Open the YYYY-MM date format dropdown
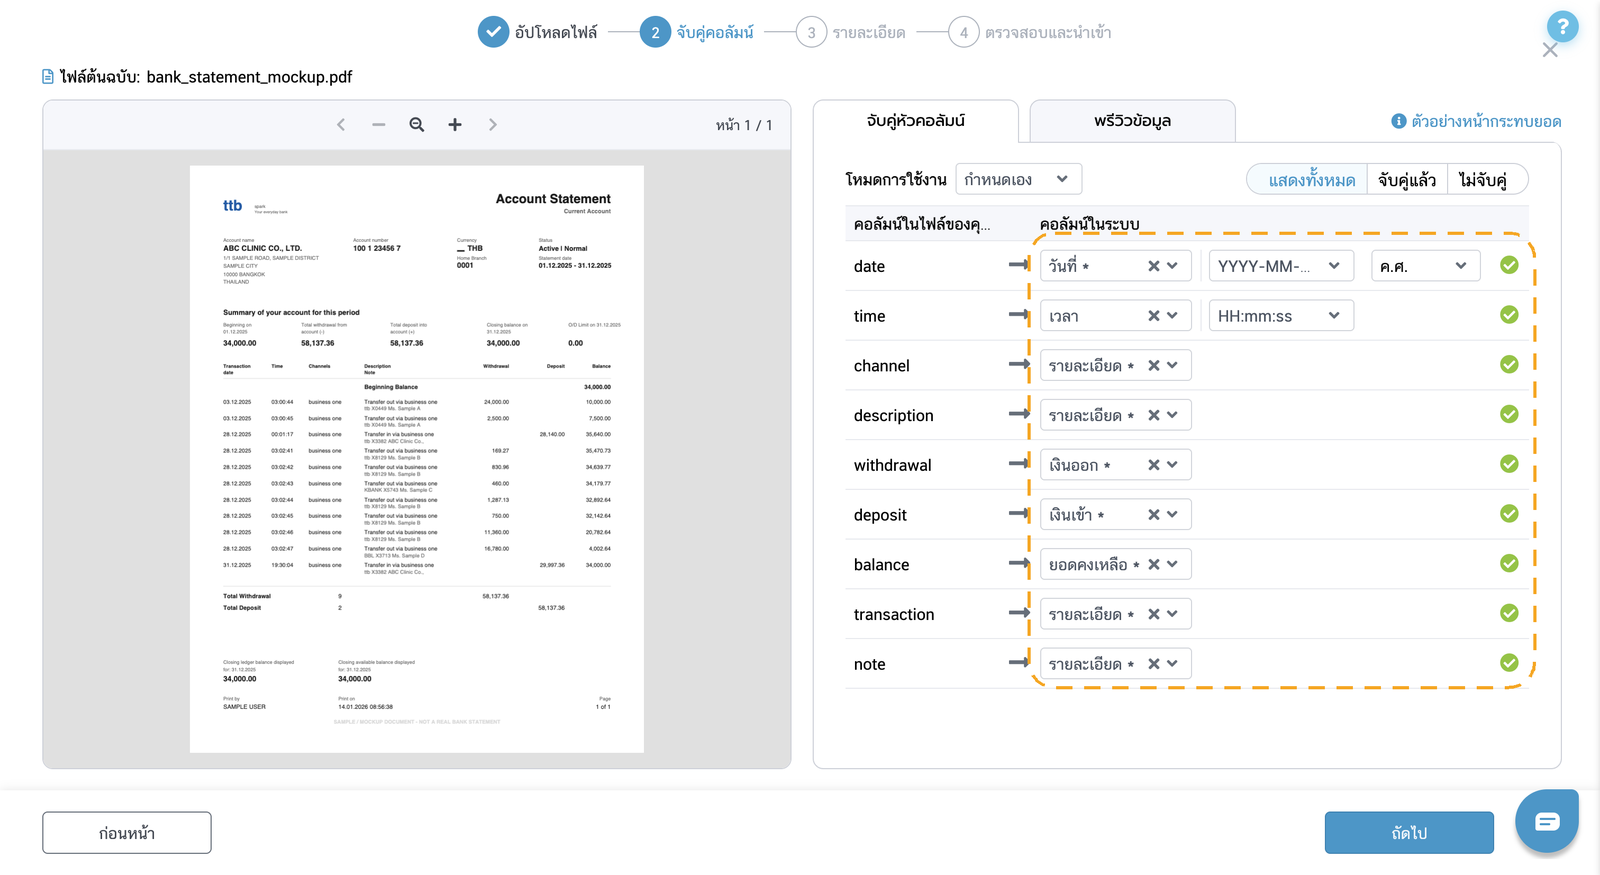 coord(1281,266)
